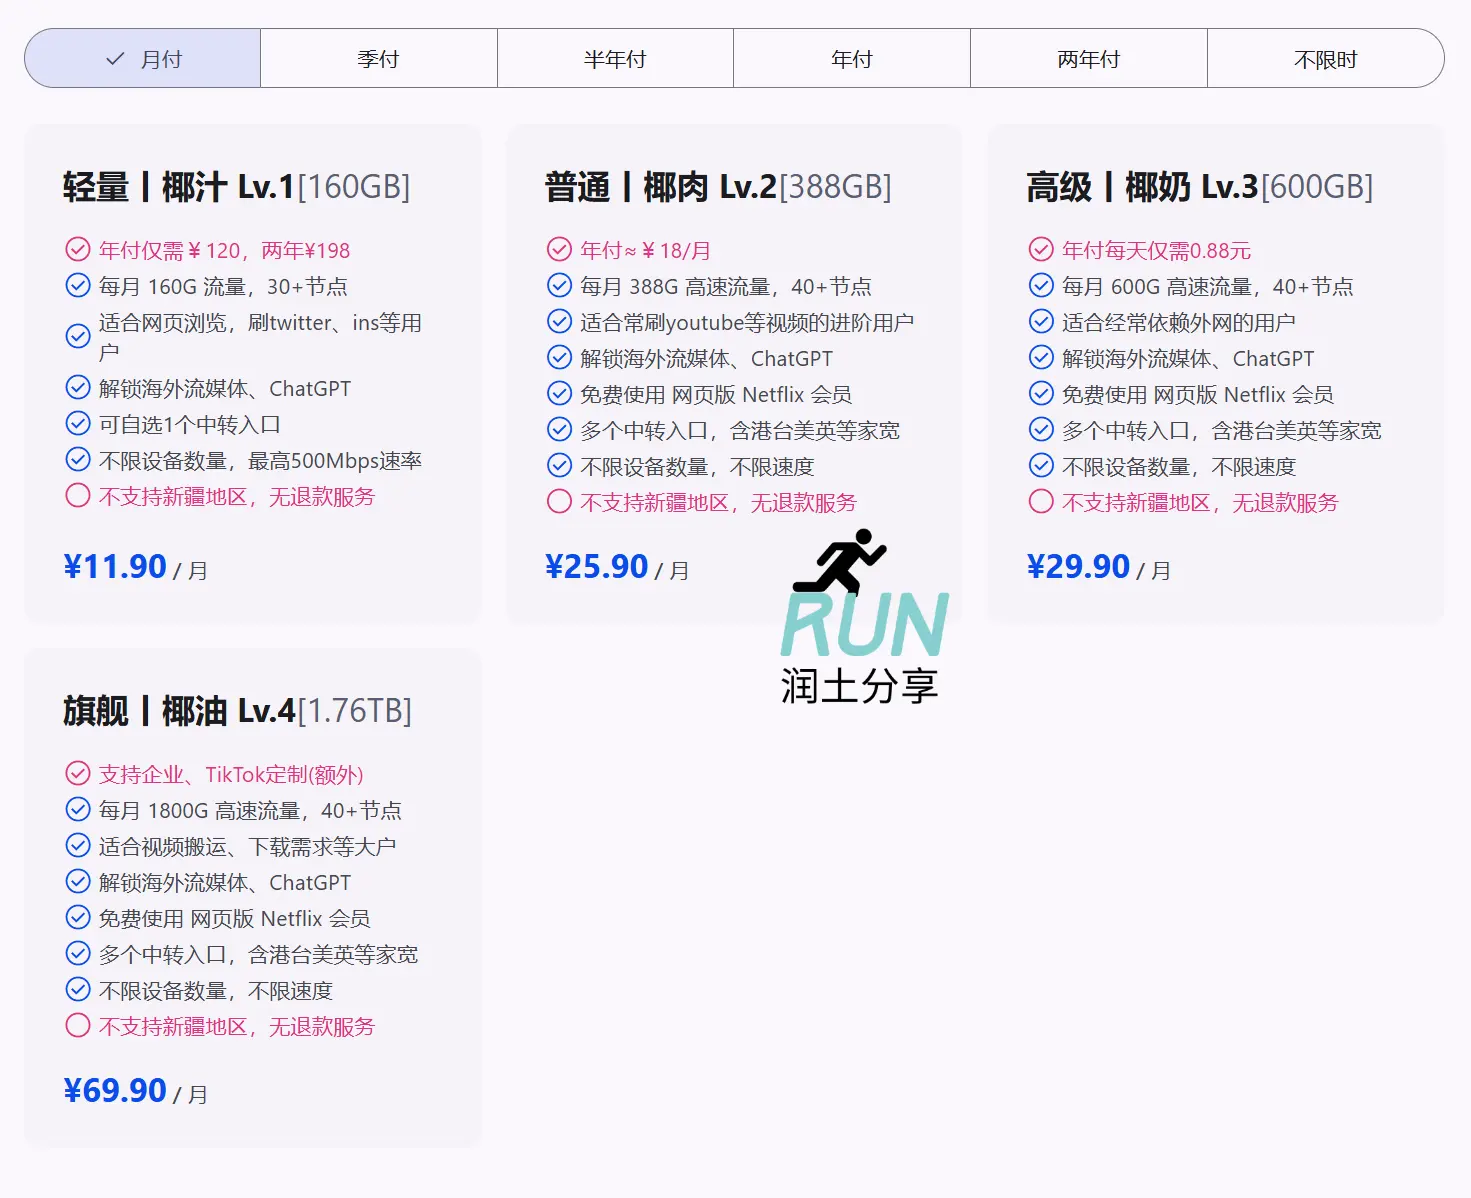Click the 轻量丨椰汁 Lv.1 plan title
The height and width of the screenshot is (1198, 1471).
pos(234,185)
